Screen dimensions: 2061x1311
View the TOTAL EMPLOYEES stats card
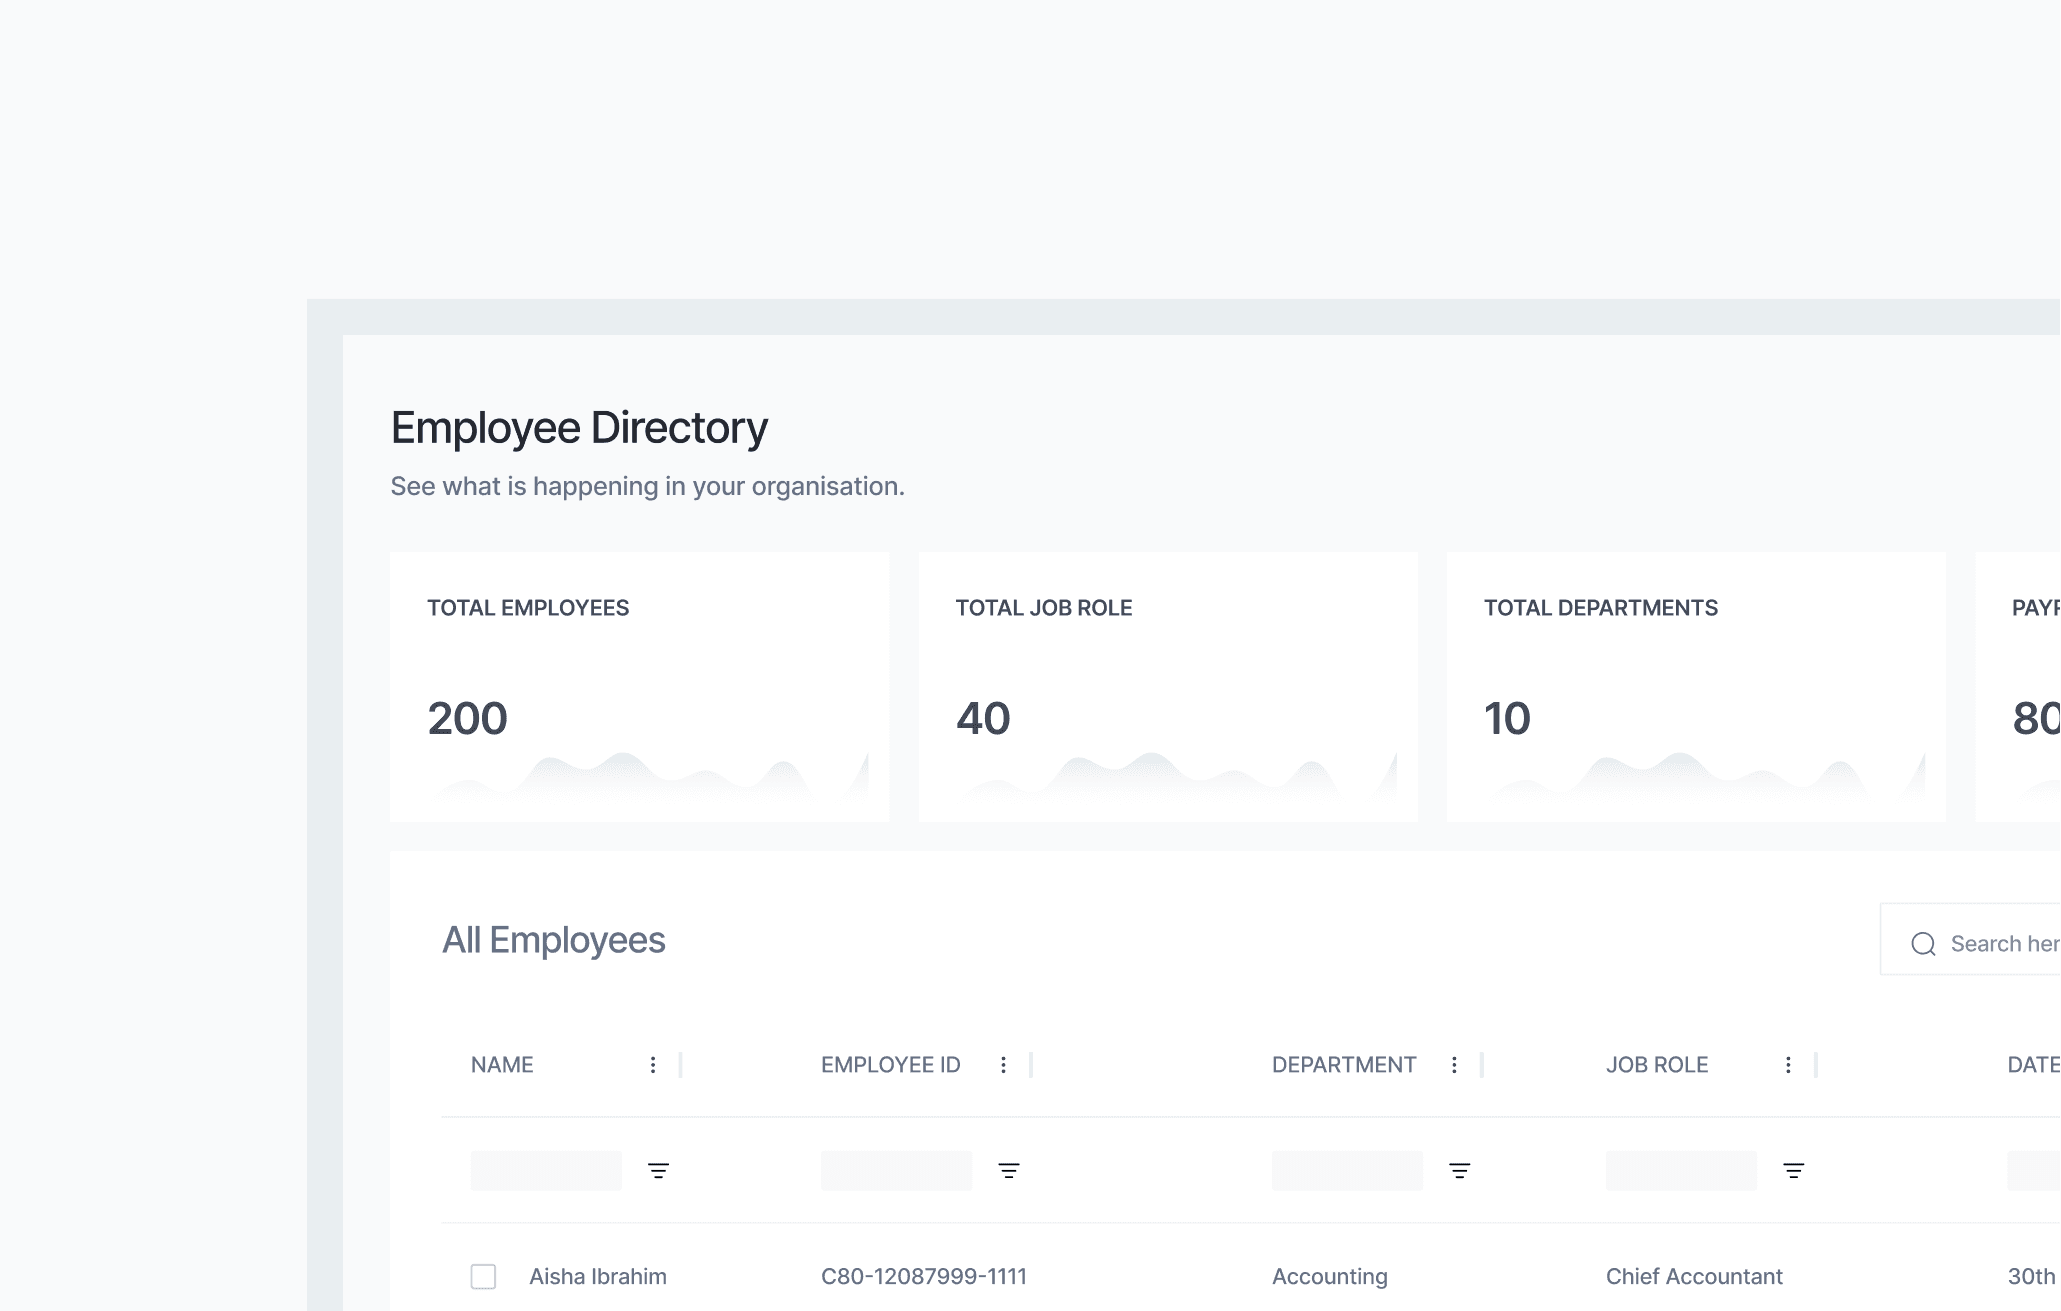639,687
